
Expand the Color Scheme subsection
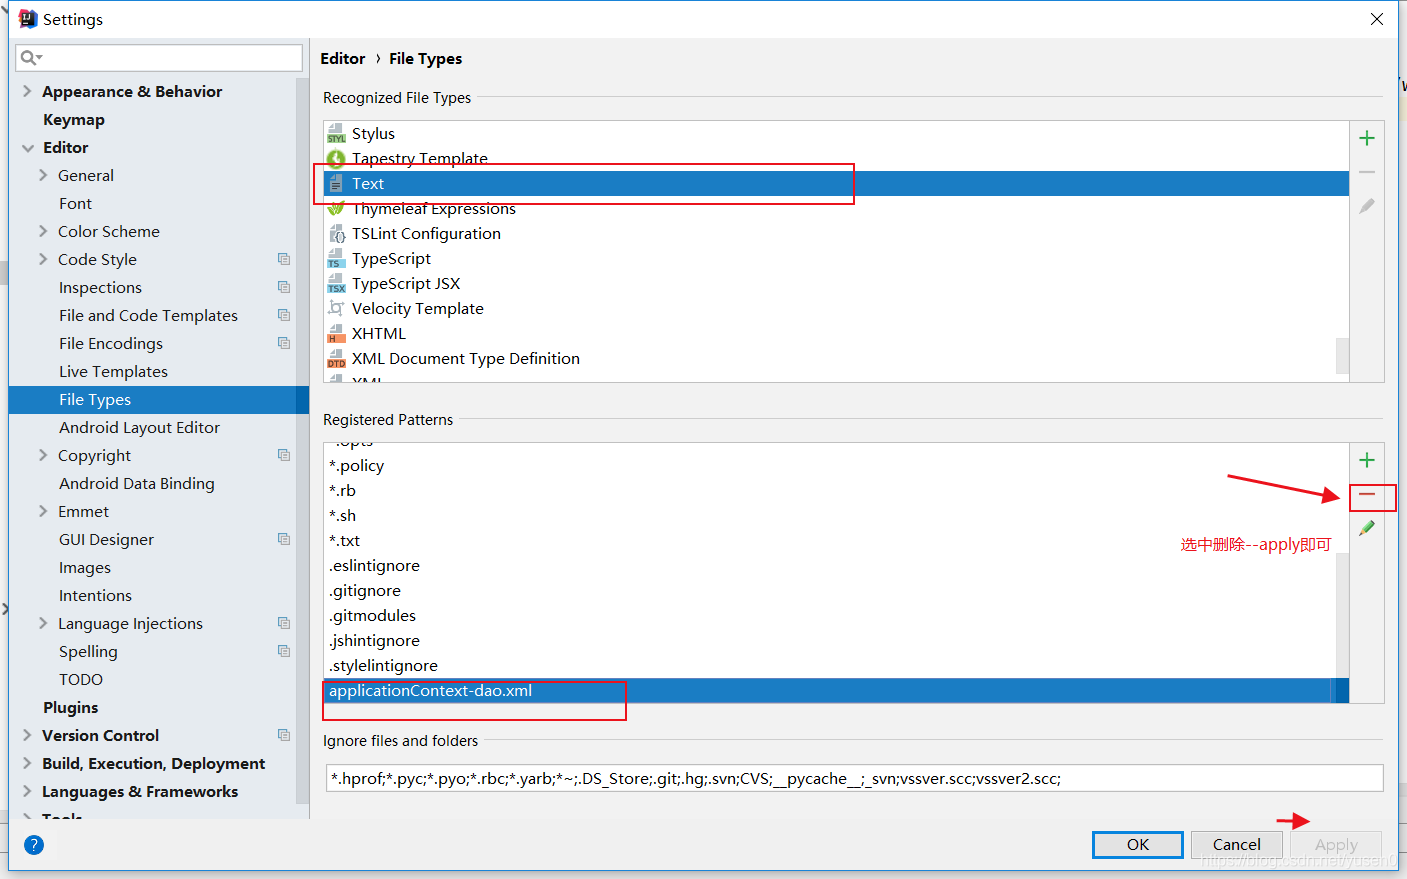[43, 231]
